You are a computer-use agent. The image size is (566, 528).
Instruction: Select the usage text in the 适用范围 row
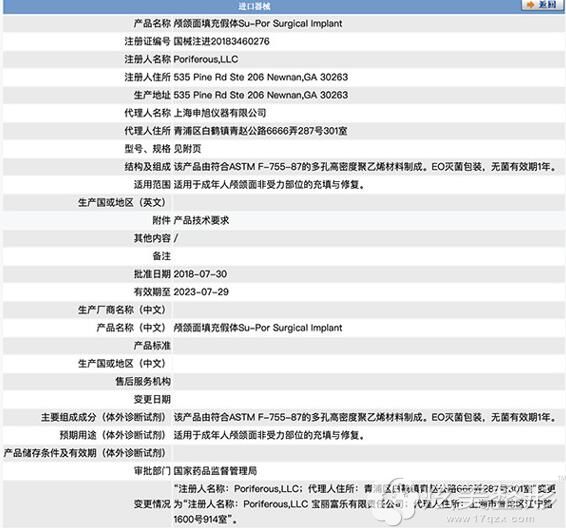coord(270,185)
